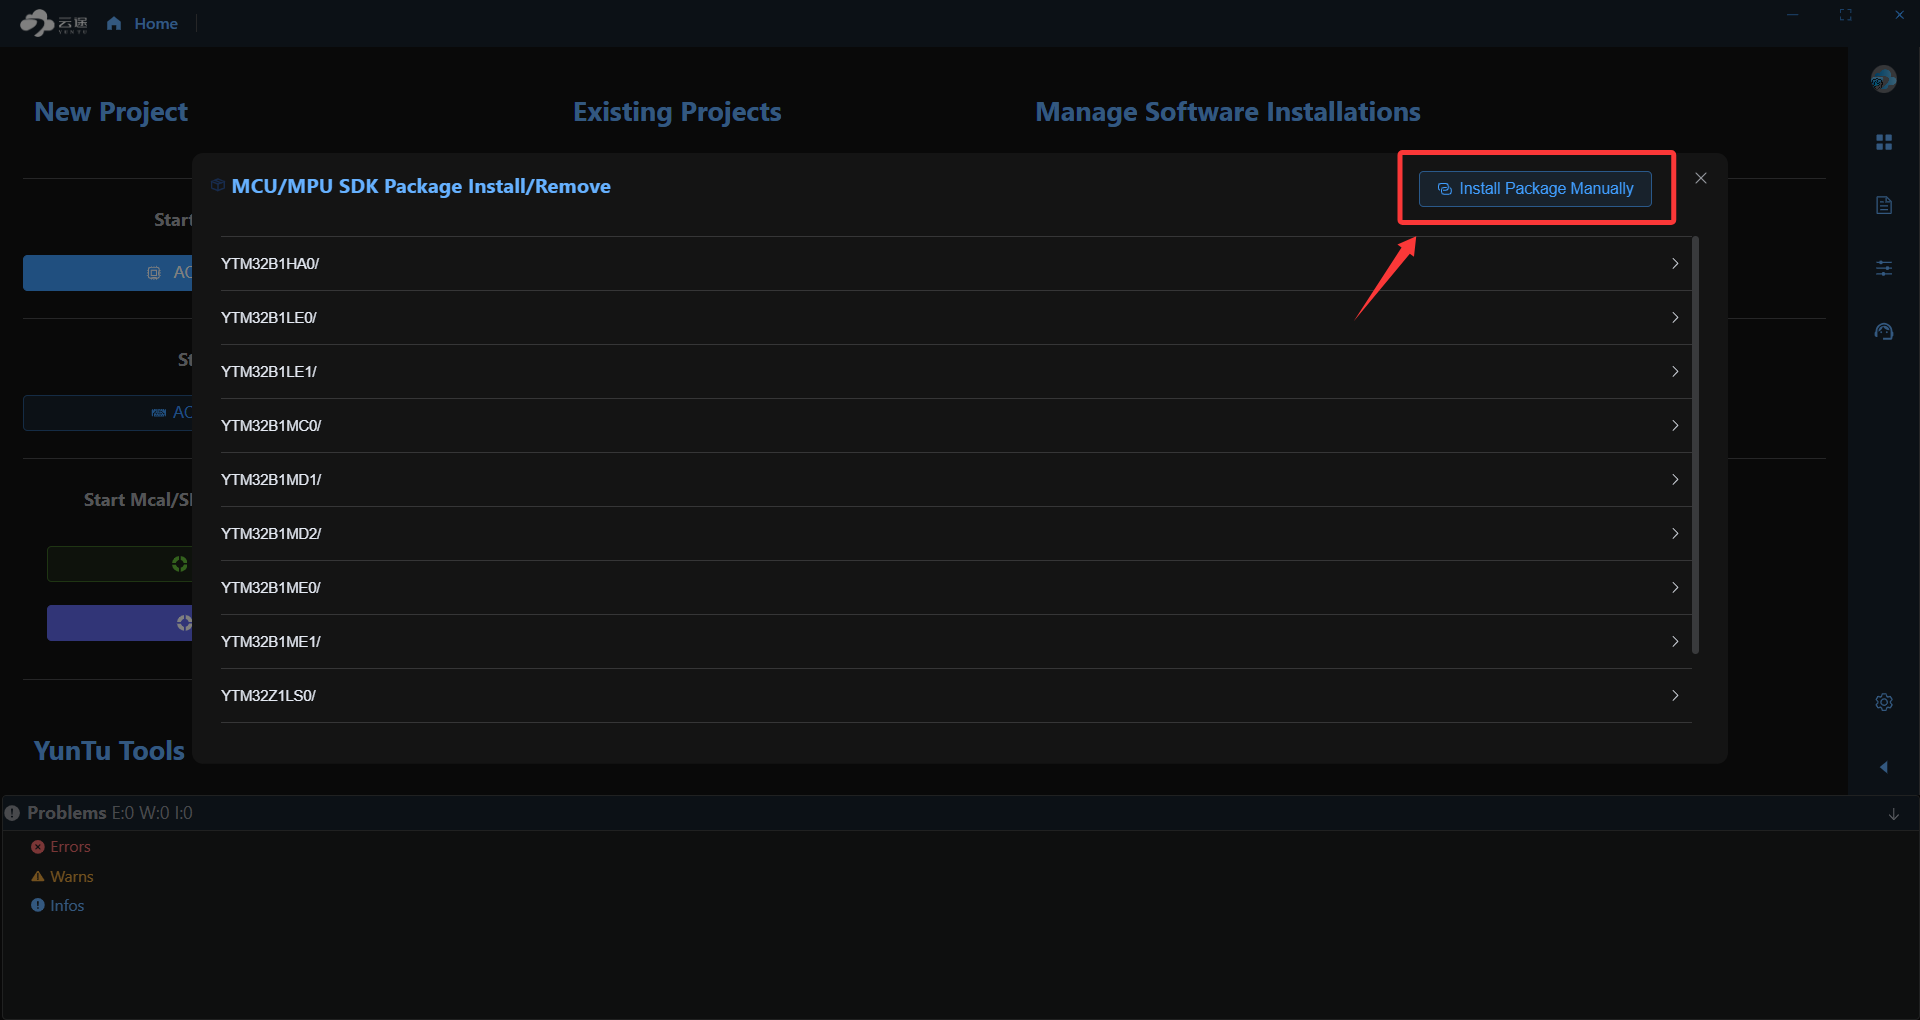
Task: Select the YTM32B1ME0/ package text
Action: 271,588
